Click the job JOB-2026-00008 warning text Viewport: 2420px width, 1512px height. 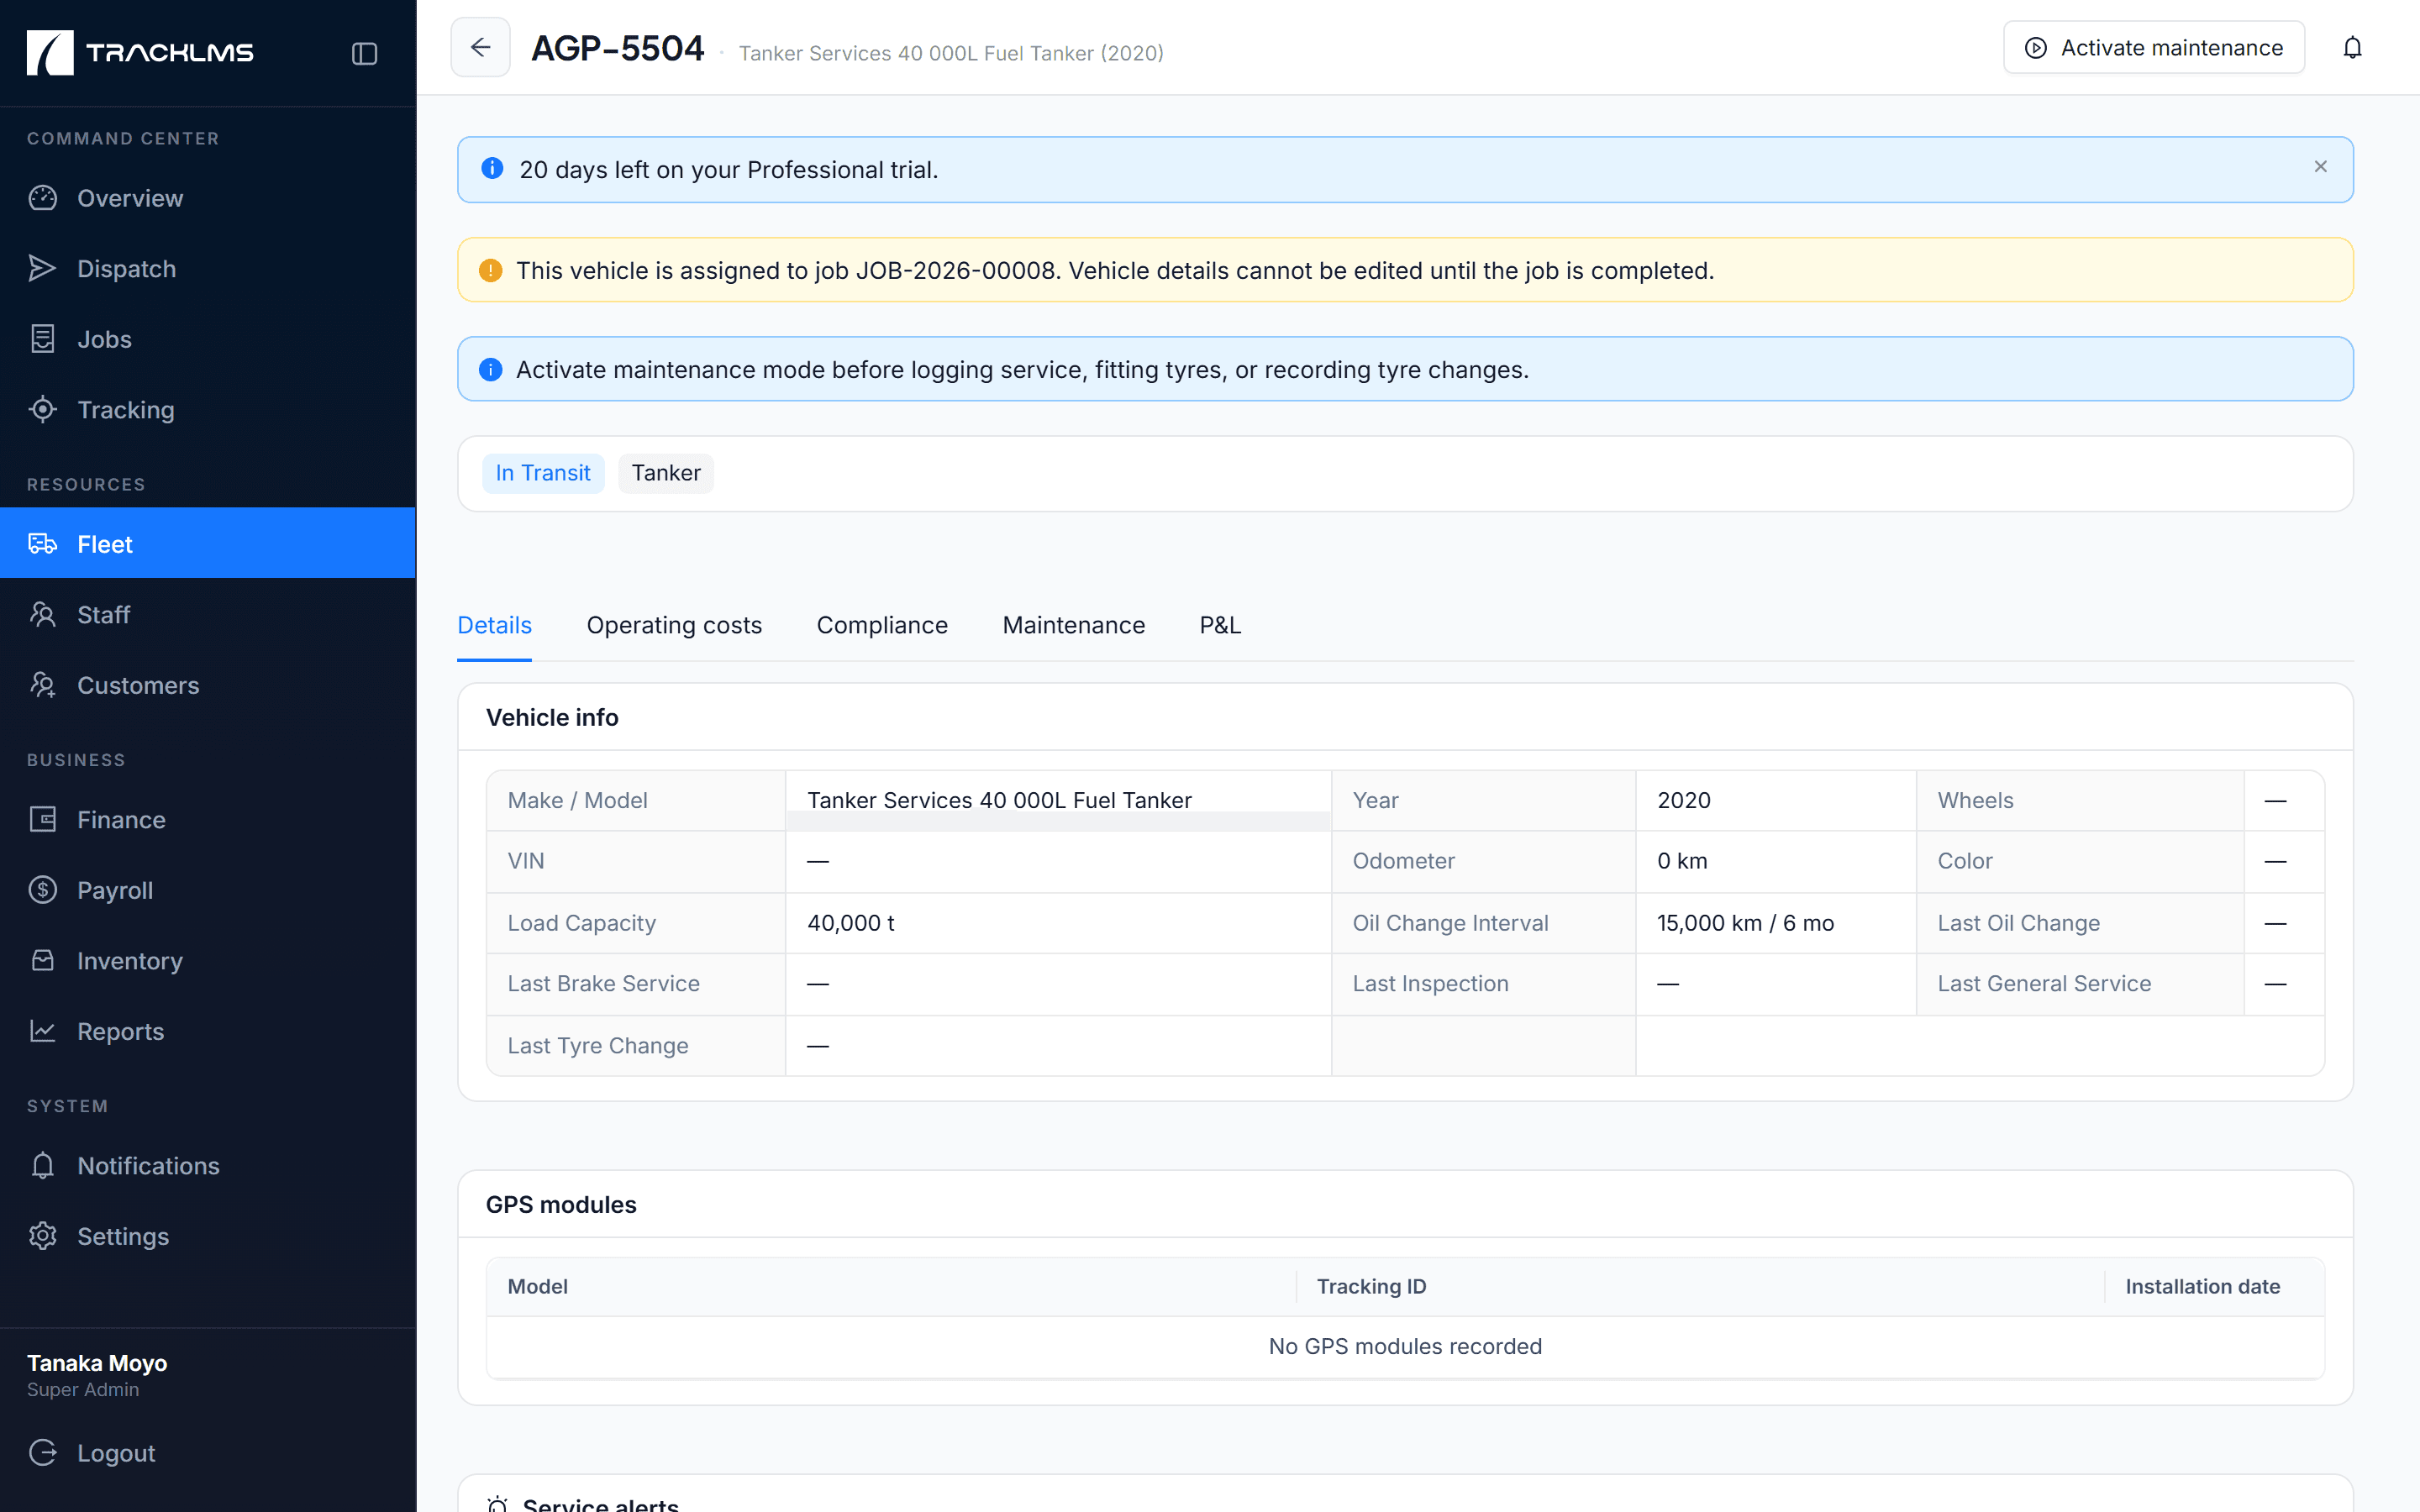click(x=1115, y=270)
